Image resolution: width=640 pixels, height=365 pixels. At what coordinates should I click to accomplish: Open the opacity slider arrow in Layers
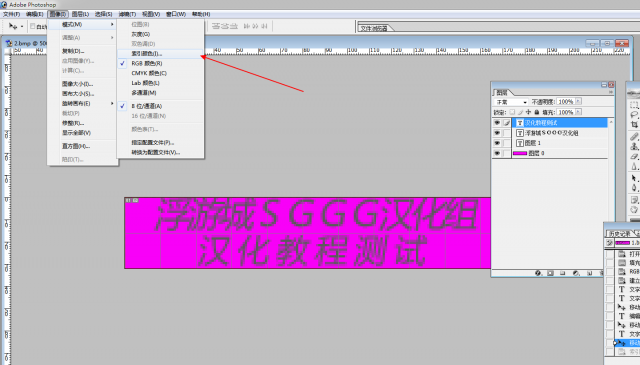(x=578, y=101)
